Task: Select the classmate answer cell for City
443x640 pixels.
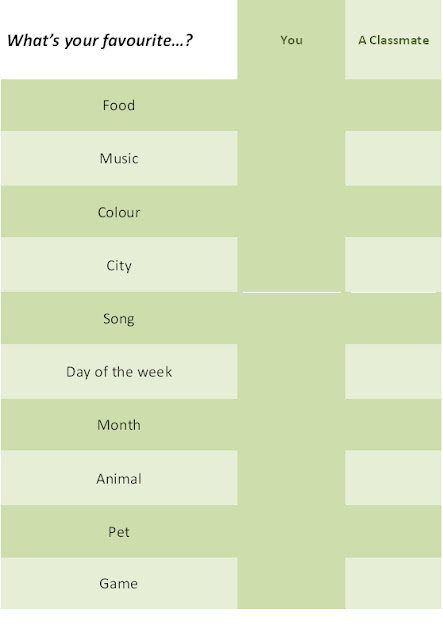Action: click(x=393, y=264)
